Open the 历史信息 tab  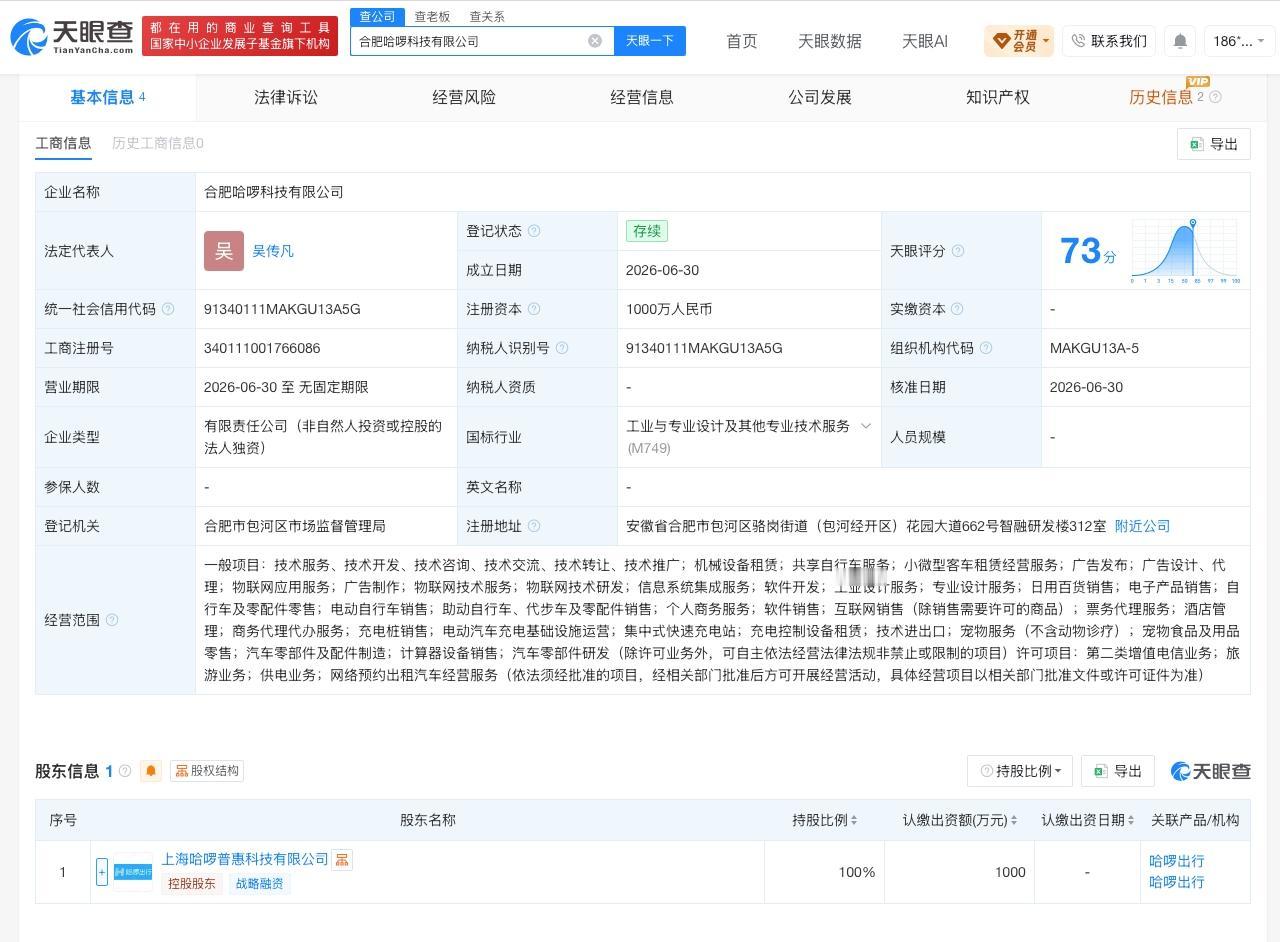click(x=1161, y=97)
